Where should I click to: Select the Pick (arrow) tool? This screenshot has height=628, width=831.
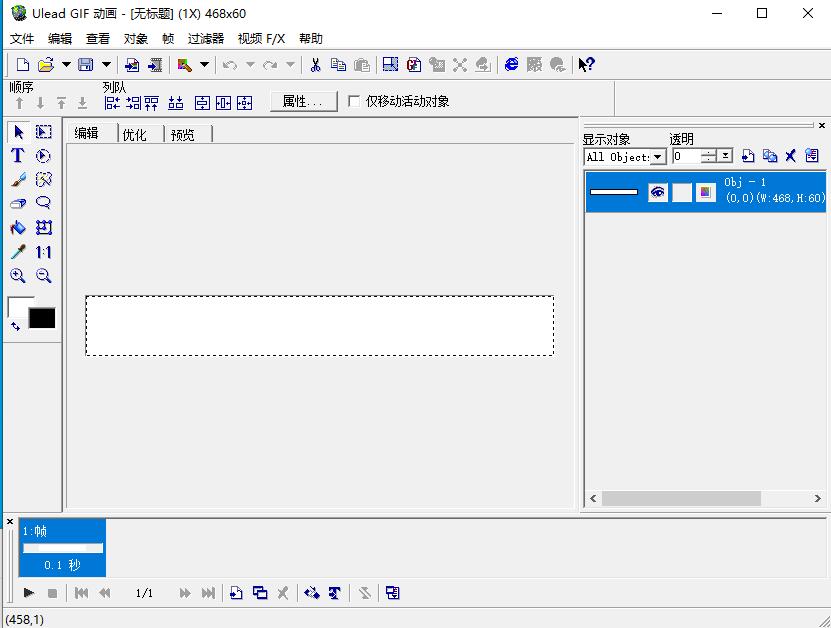click(x=19, y=131)
